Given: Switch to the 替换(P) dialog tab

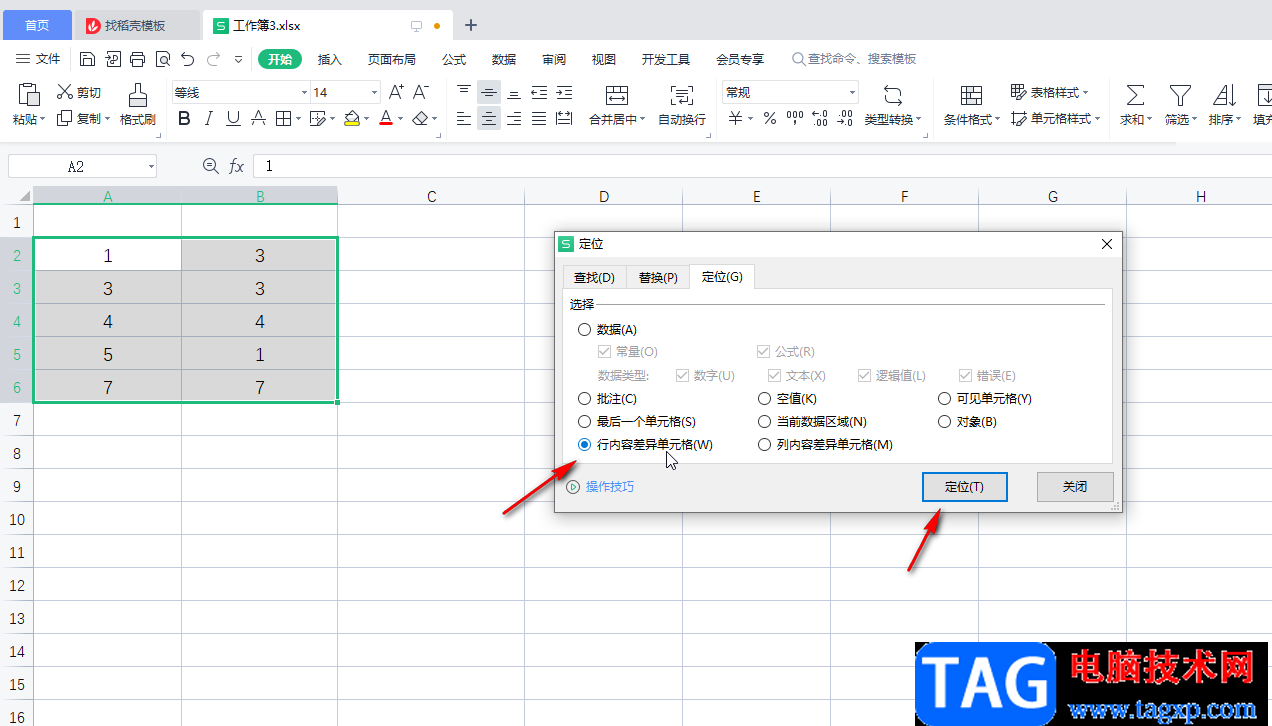Looking at the screenshot, I should coord(658,277).
